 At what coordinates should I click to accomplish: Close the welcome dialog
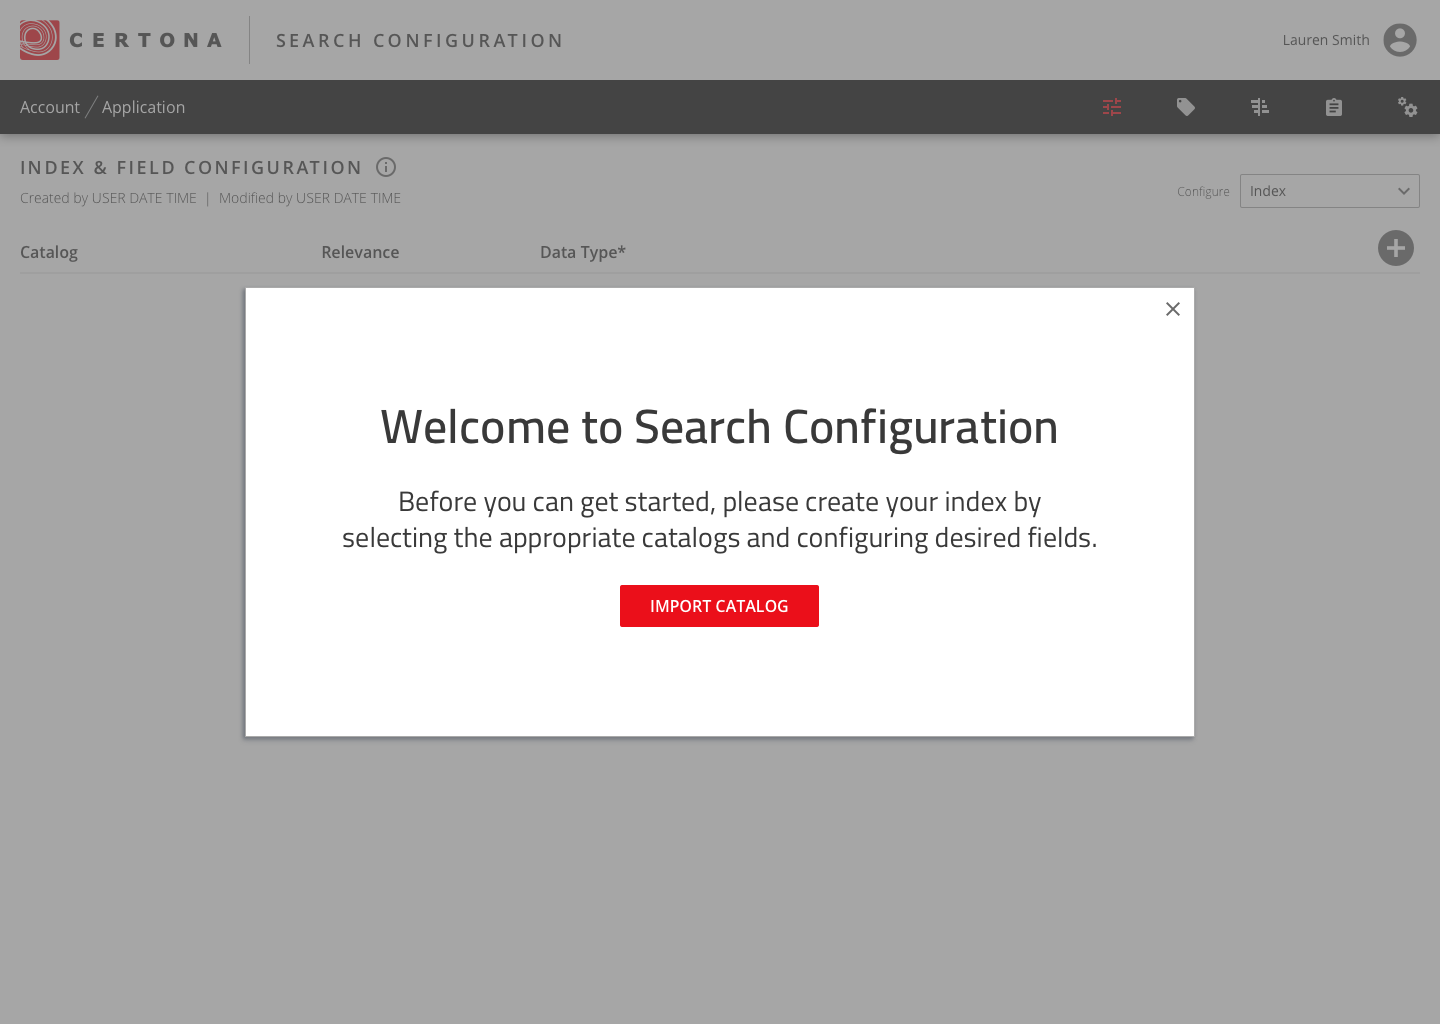[1173, 309]
